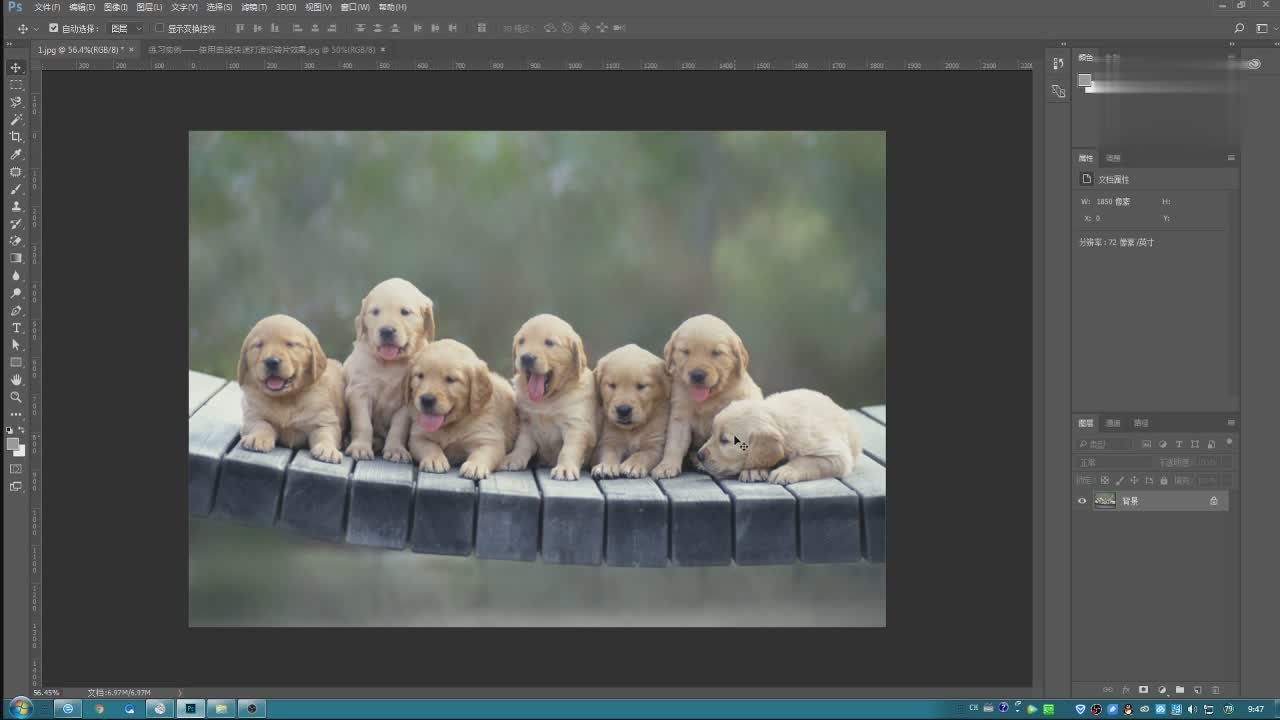Open the Layers panel menu
The height and width of the screenshot is (720, 1280).
click(1231, 423)
